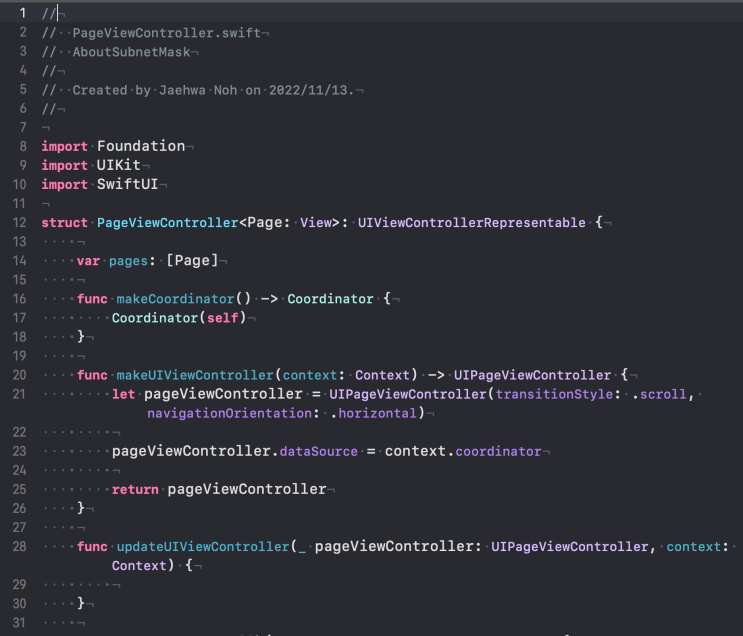This screenshot has width=743, height=636.
Task: Click the PageViewController.swift comment on line 2
Action: coord(166,33)
